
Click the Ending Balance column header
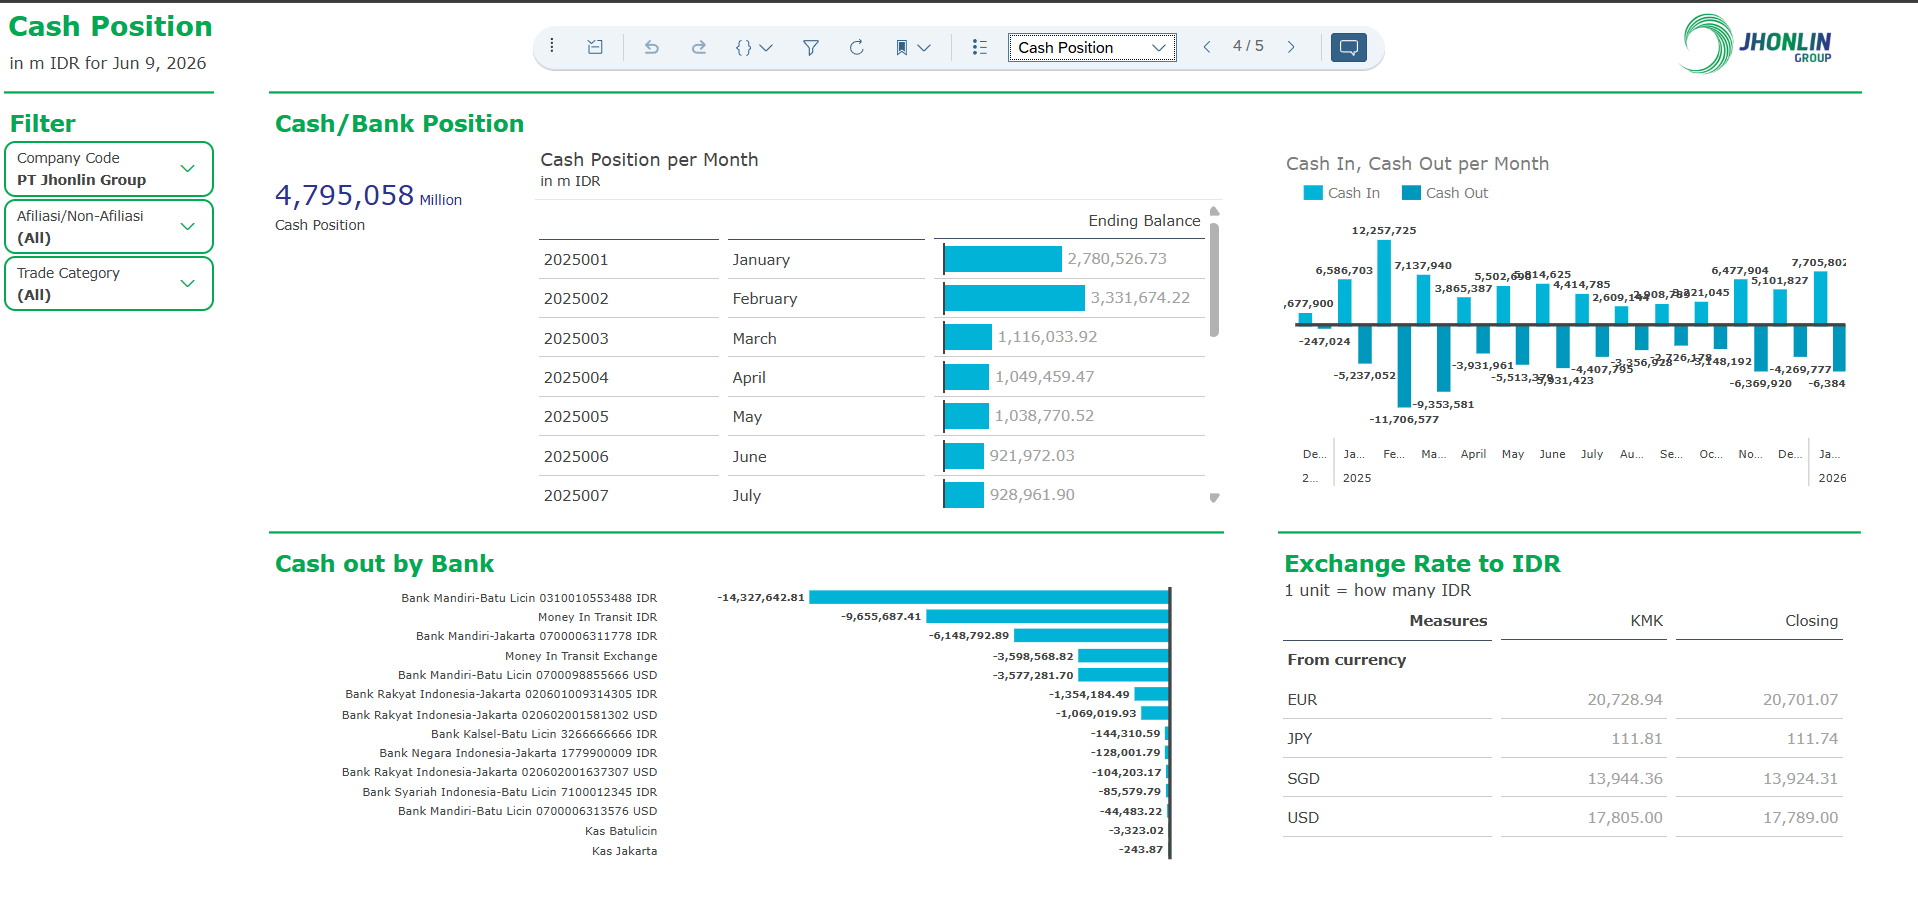1144,221
